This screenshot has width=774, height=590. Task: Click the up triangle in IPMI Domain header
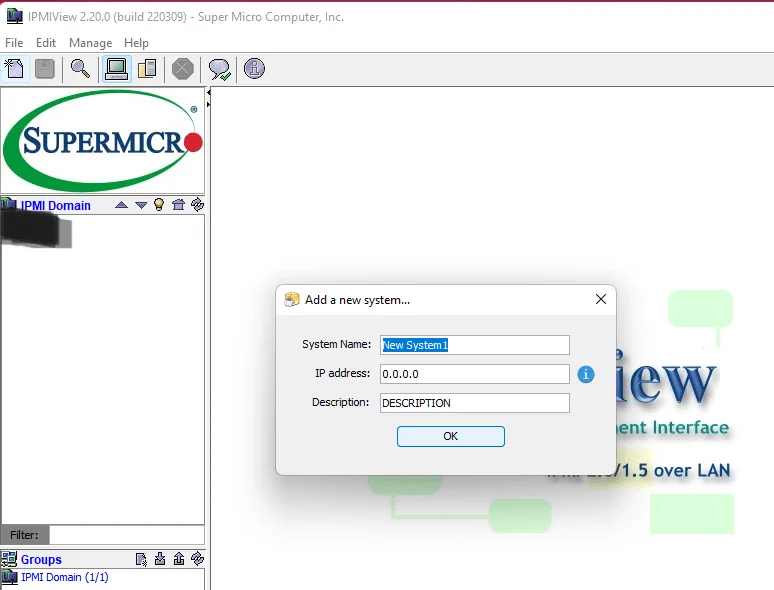point(121,205)
